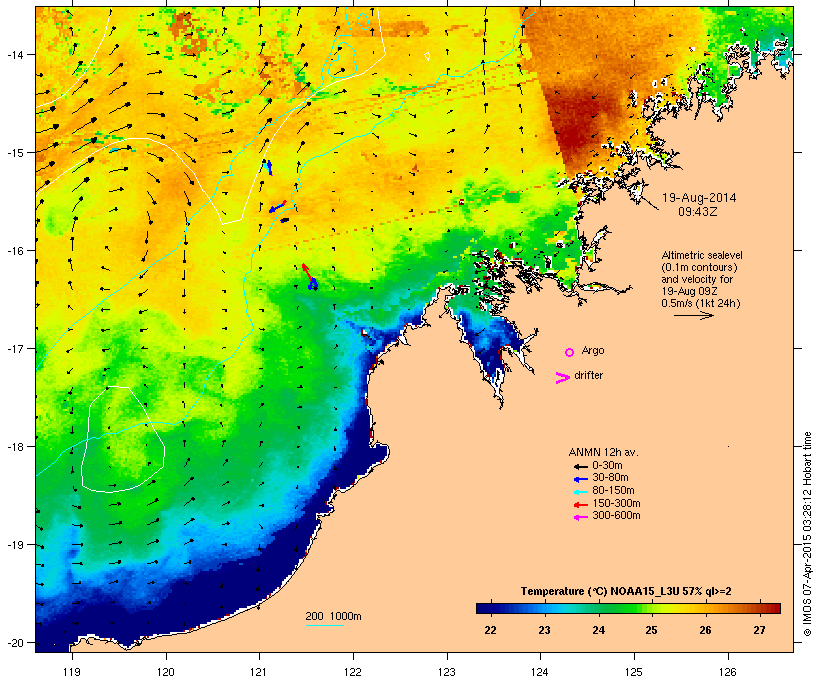Click the longitude axis label 124

540,672
